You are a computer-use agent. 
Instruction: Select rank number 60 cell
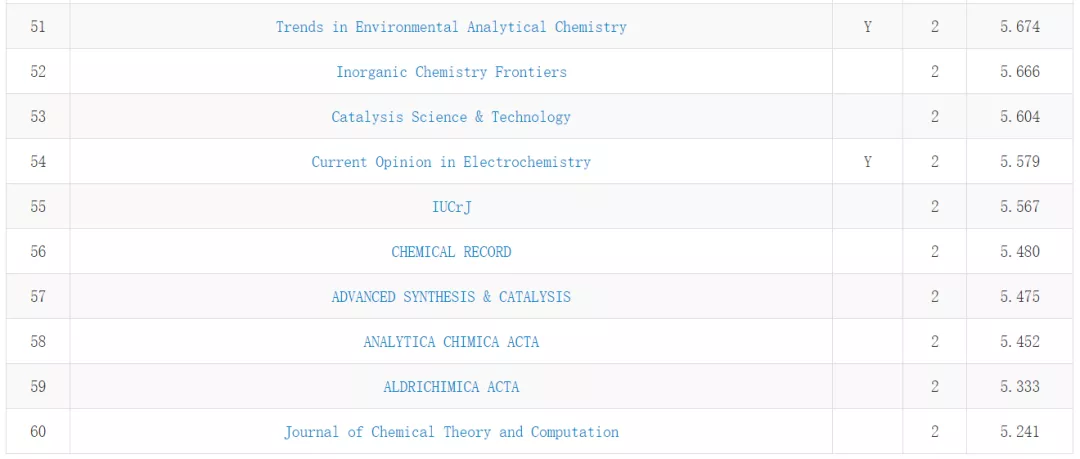point(38,432)
